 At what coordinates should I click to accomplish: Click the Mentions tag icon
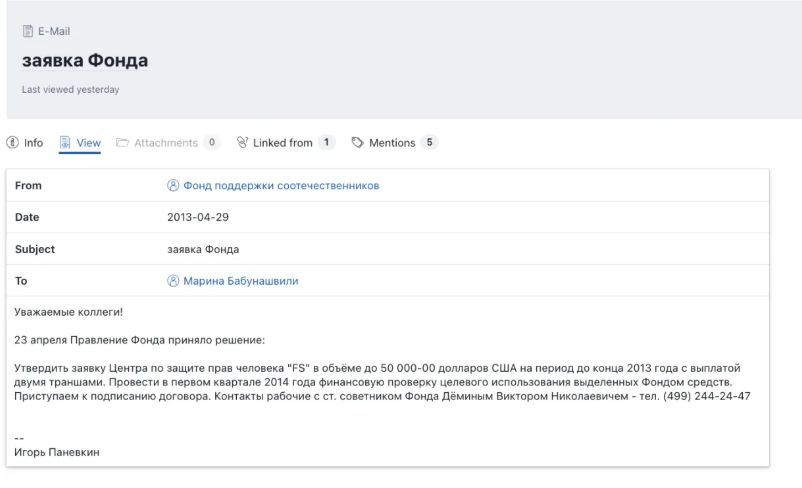coord(358,143)
